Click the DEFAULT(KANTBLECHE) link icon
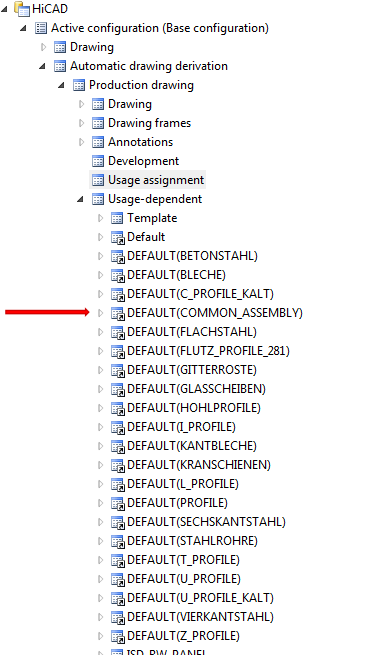 coord(118,447)
